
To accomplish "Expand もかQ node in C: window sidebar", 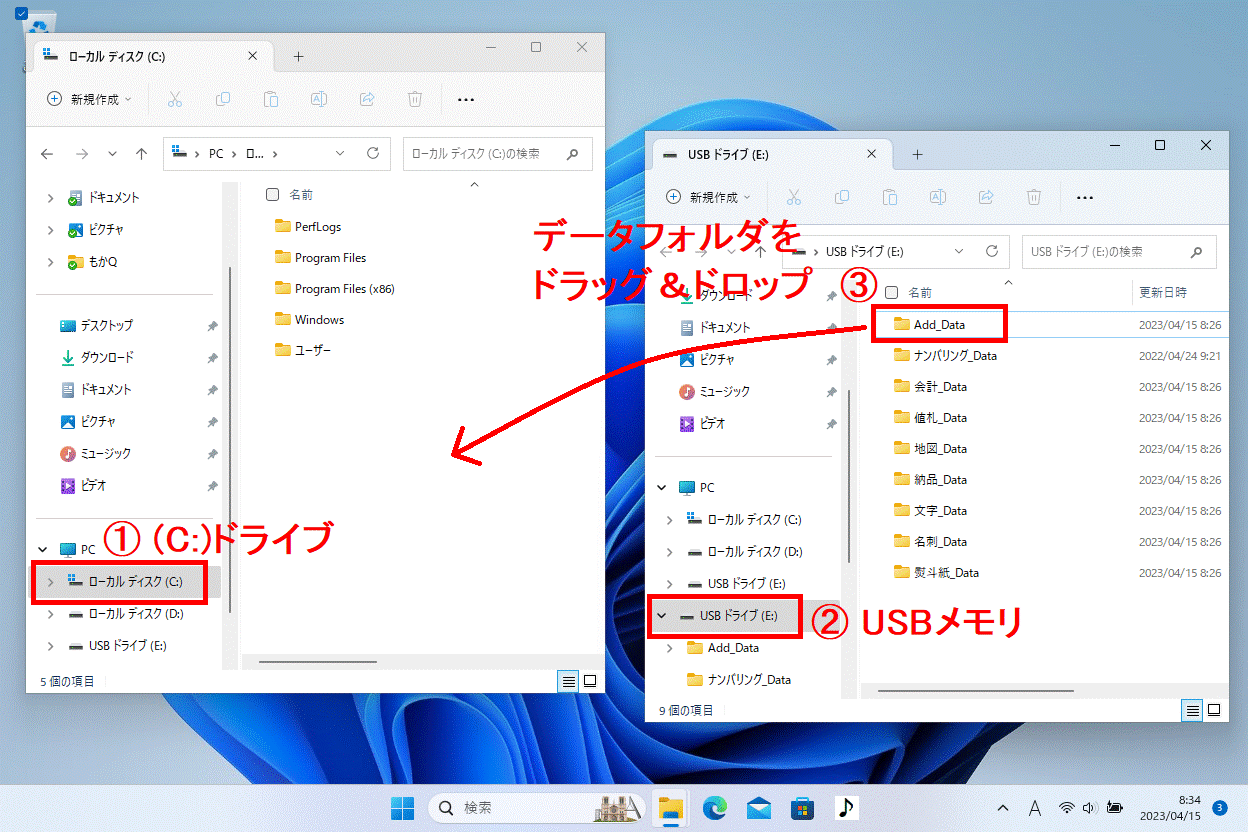I will [50, 262].
